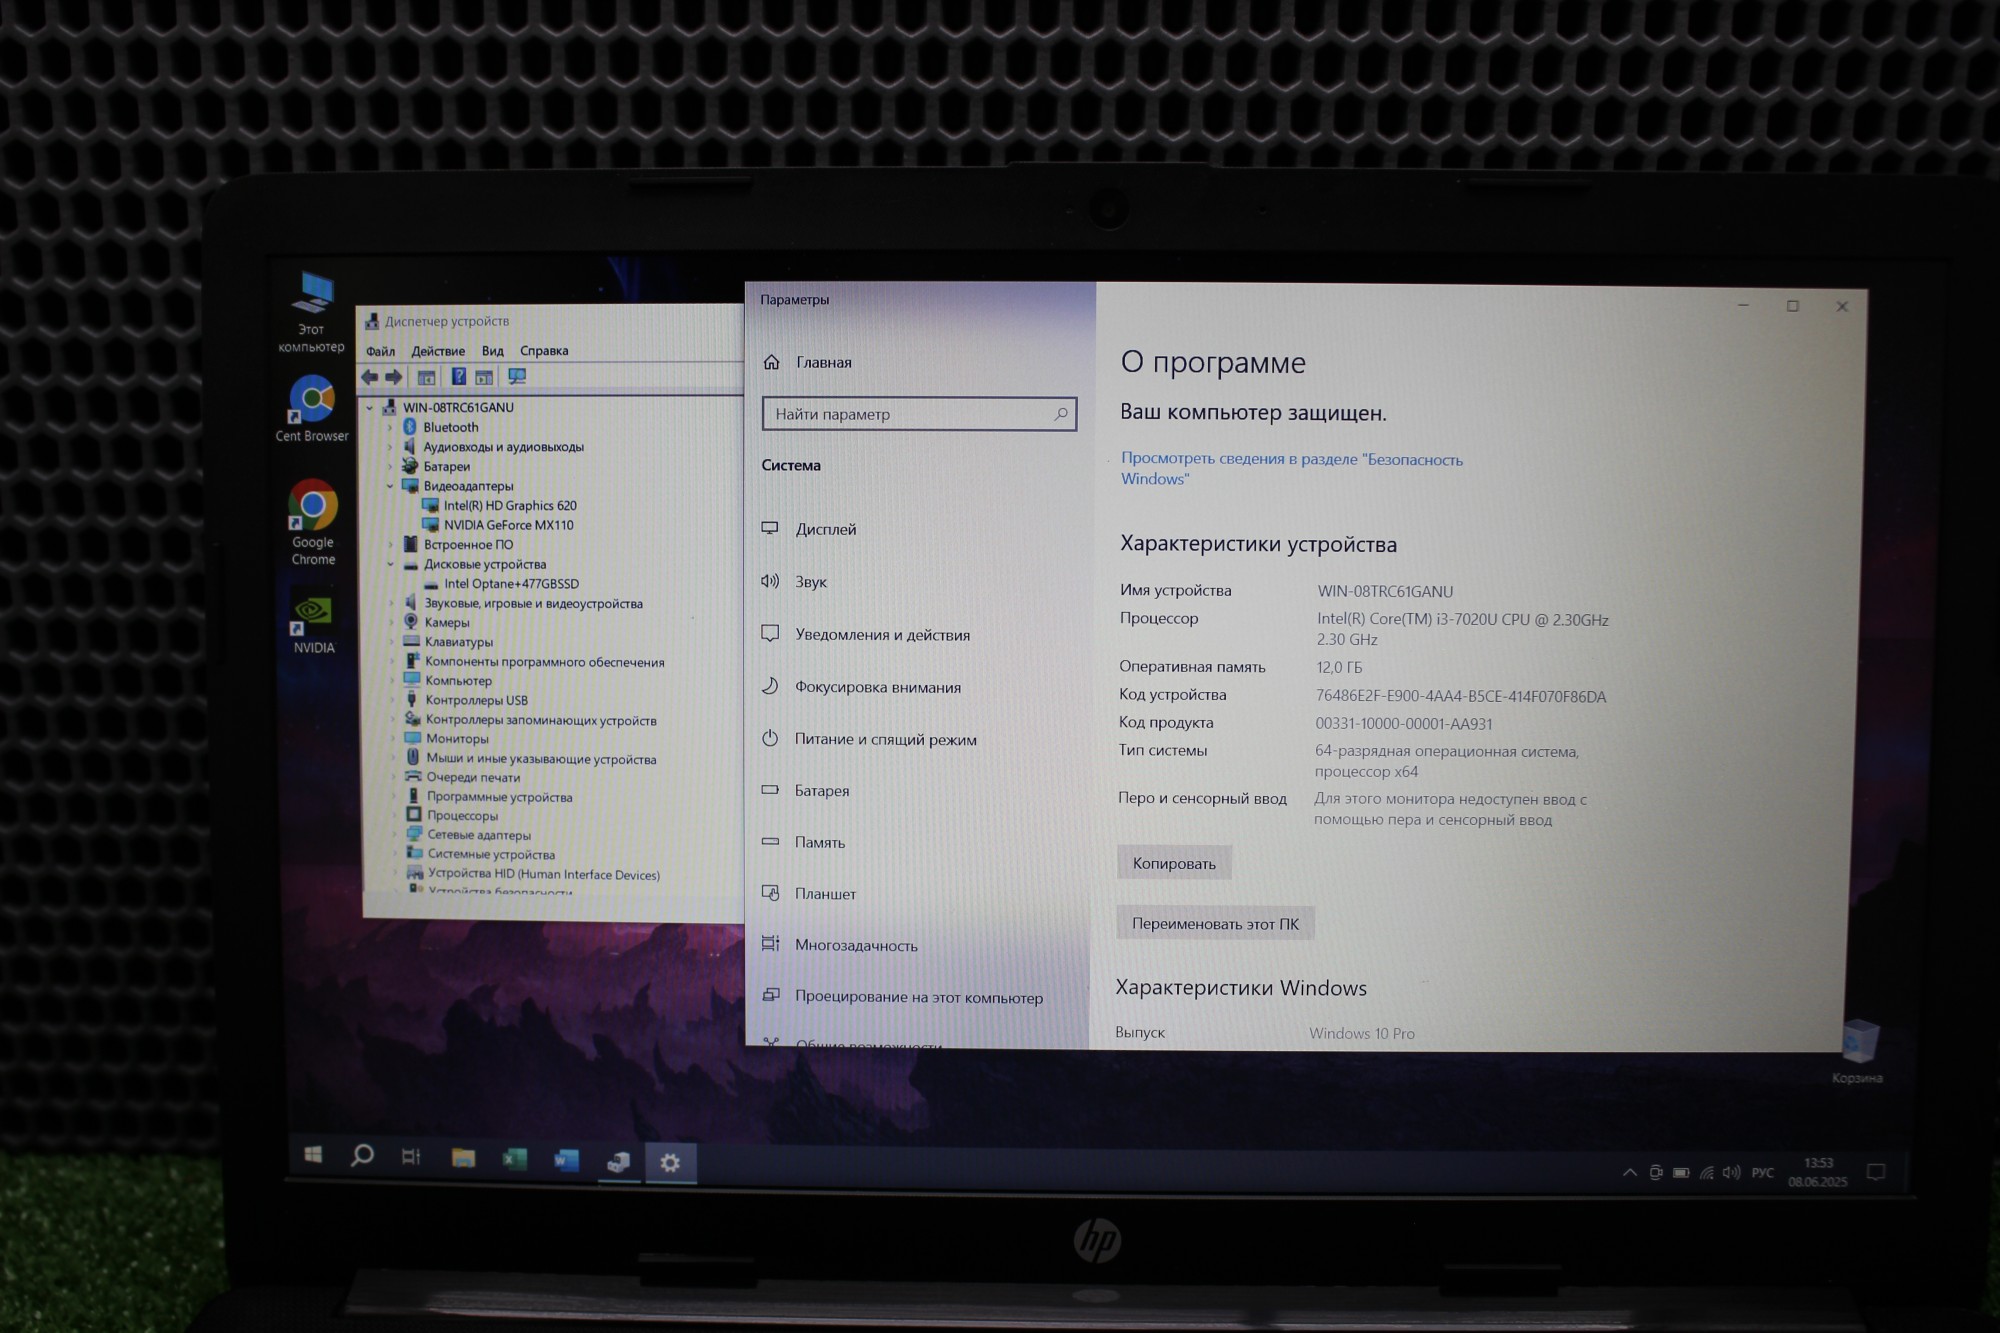This screenshot has width=2000, height=1333.
Task: Open Excel from the taskbar
Action: pos(514,1159)
